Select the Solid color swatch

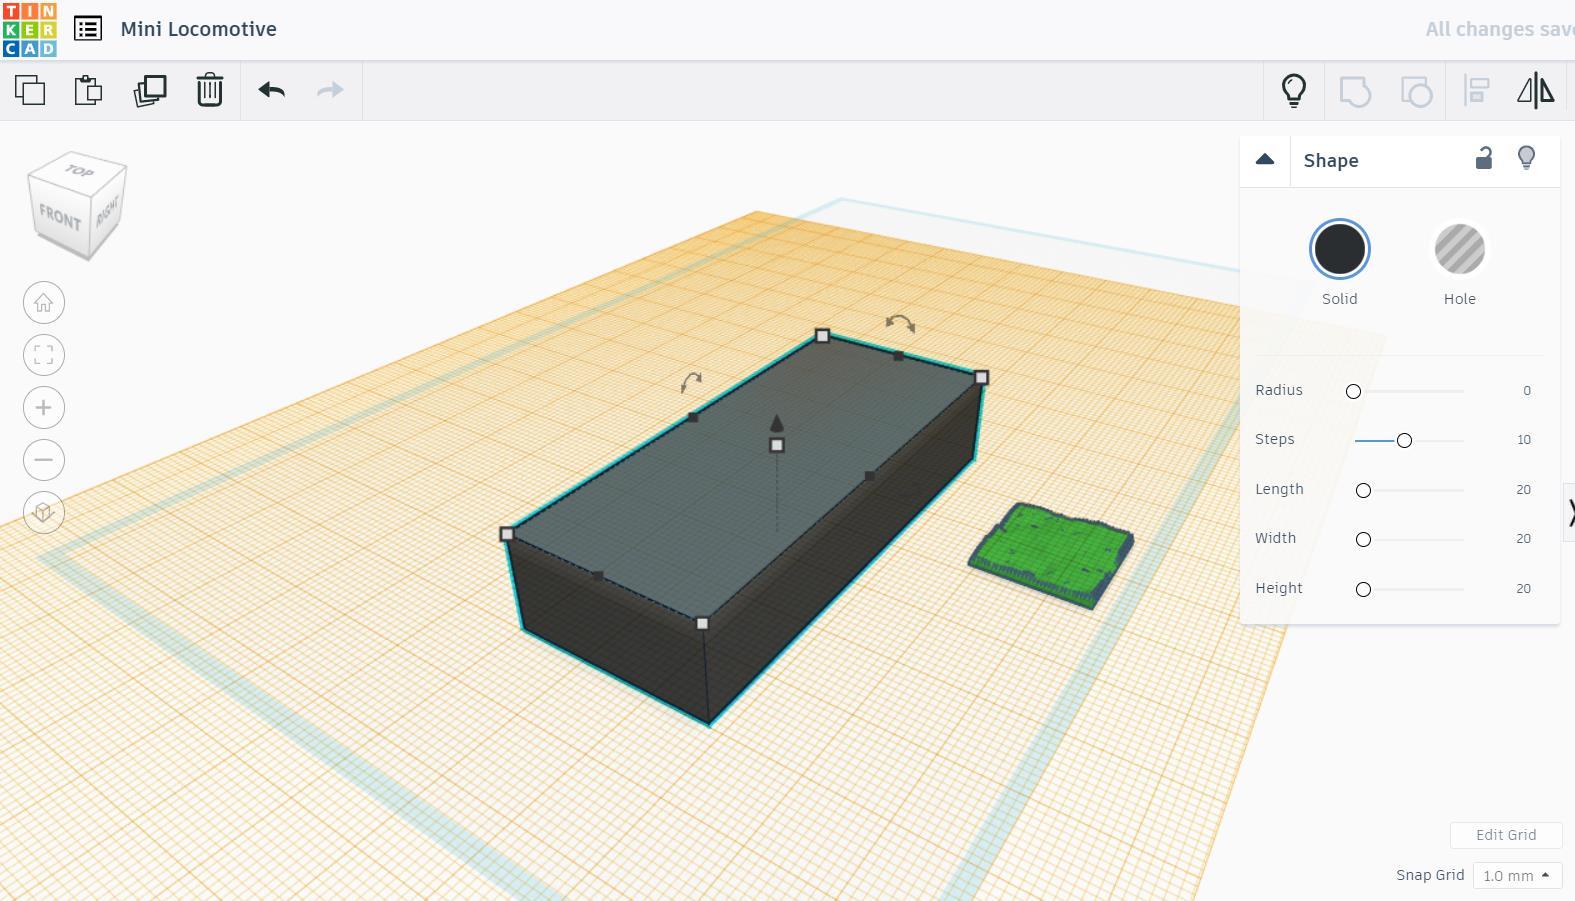tap(1340, 249)
